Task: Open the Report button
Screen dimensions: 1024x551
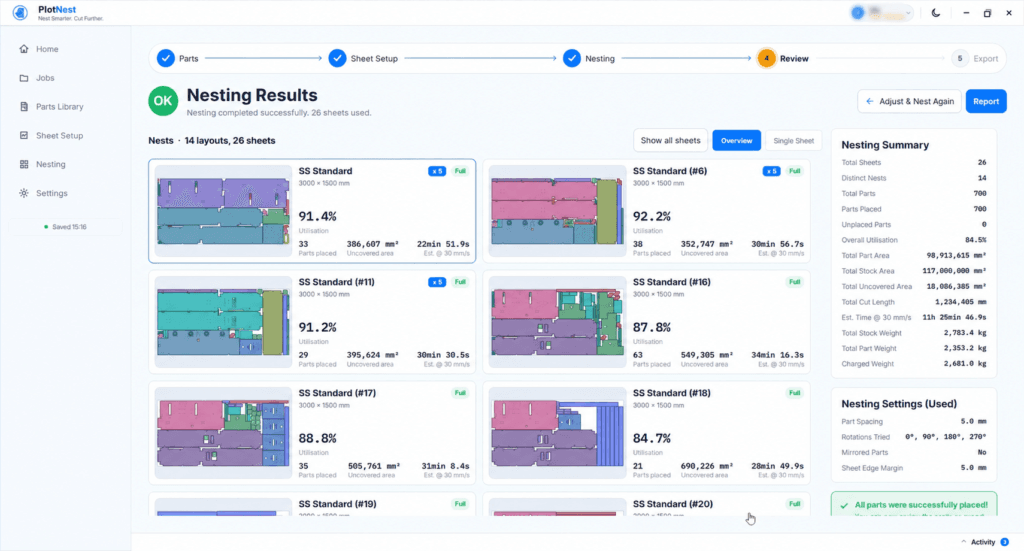Action: (985, 101)
